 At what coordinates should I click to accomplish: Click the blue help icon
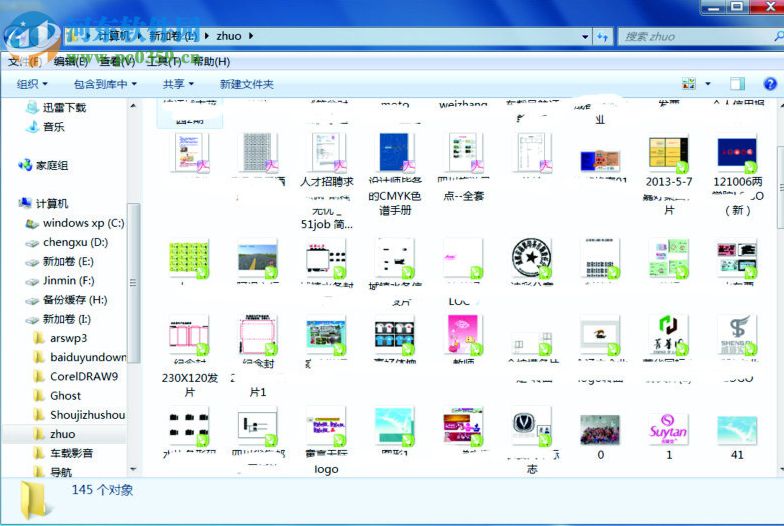tap(770, 84)
